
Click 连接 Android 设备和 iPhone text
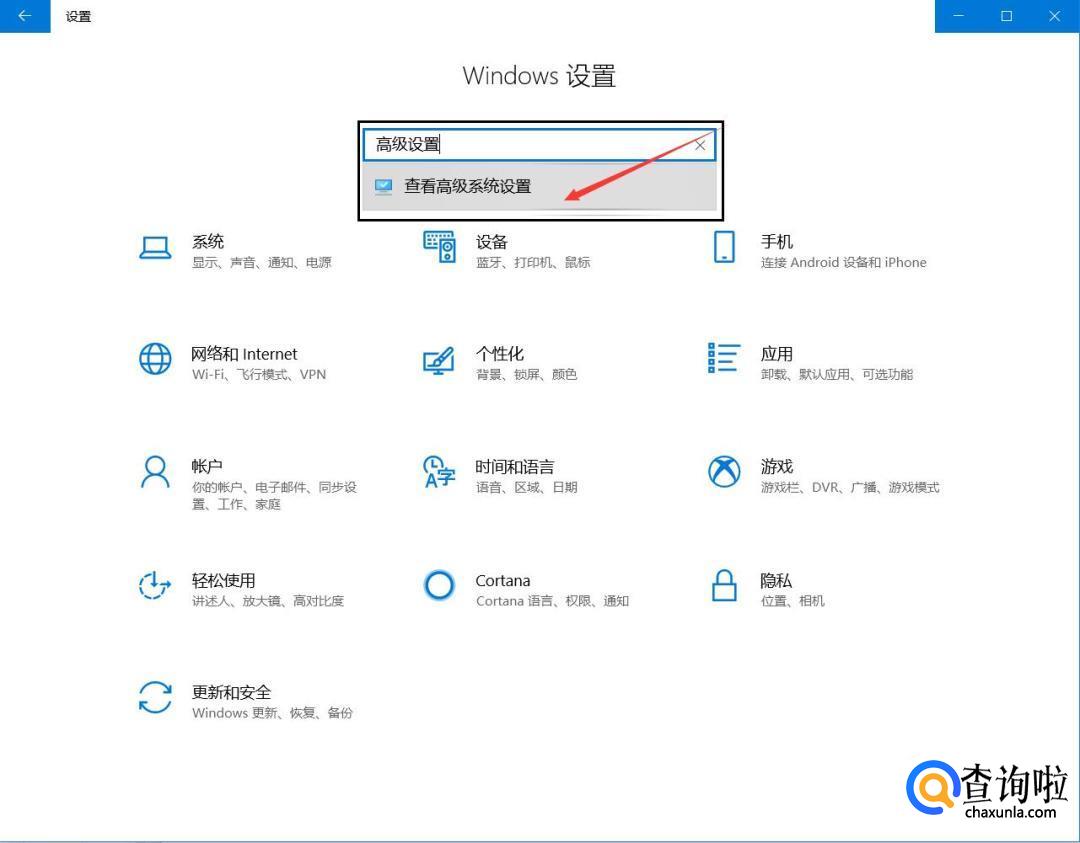coord(844,262)
